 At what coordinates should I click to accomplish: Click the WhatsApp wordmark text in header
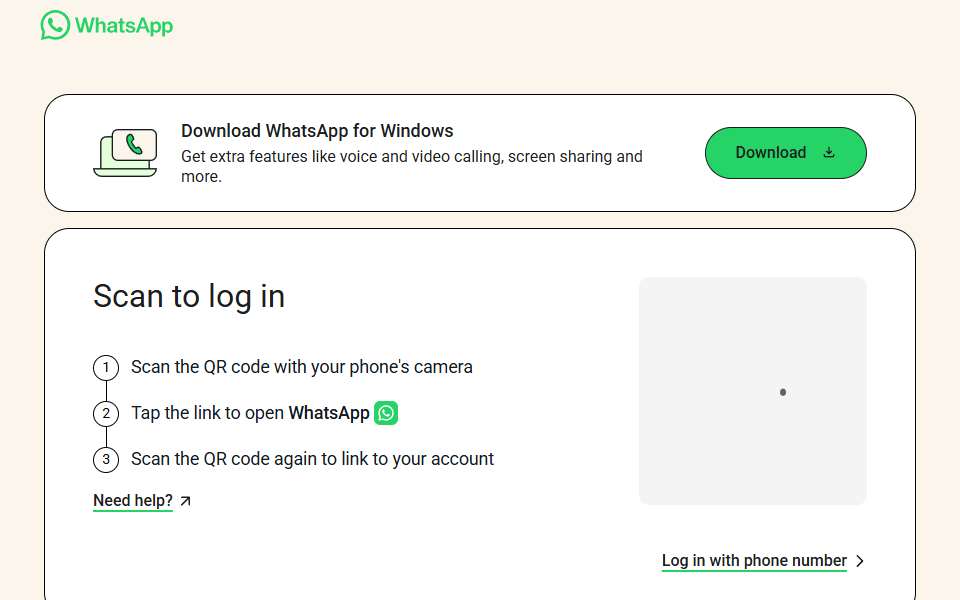pos(124,26)
